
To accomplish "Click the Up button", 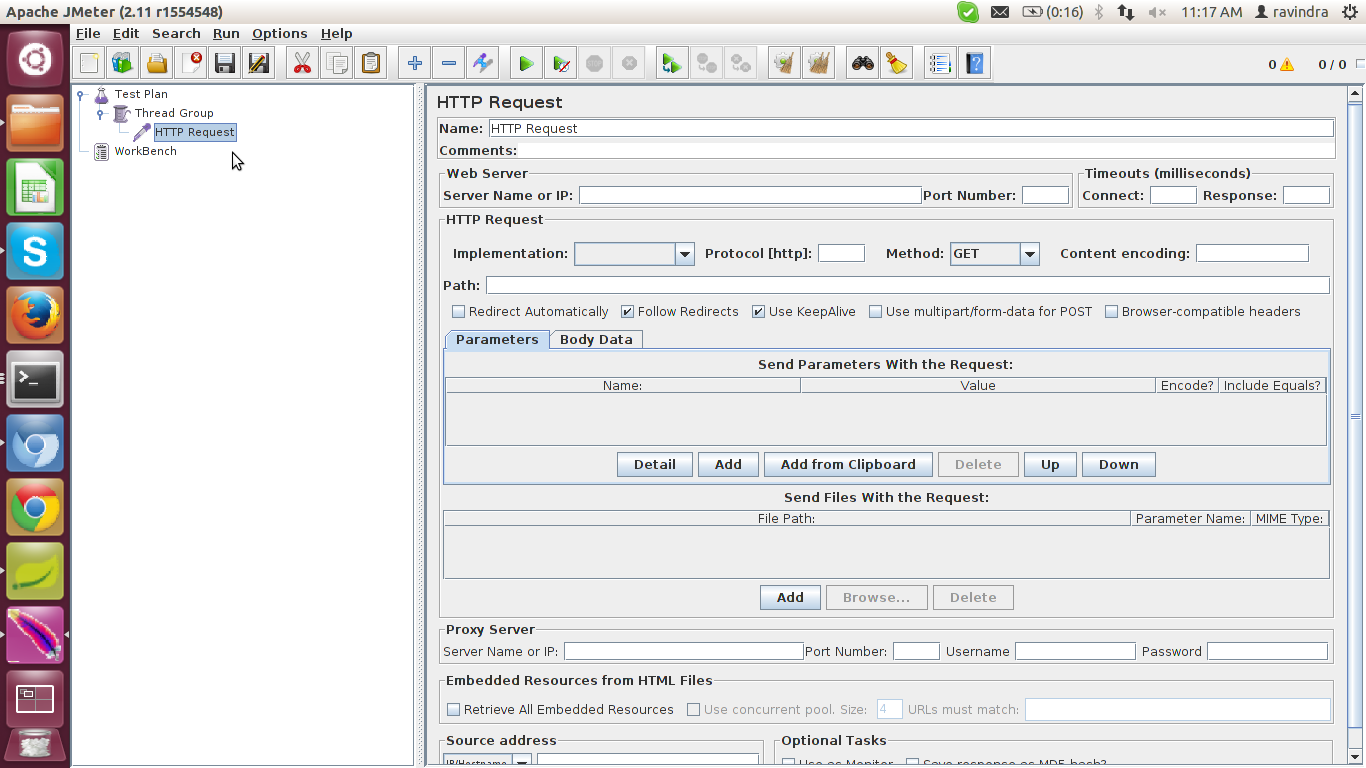I will (x=1050, y=465).
